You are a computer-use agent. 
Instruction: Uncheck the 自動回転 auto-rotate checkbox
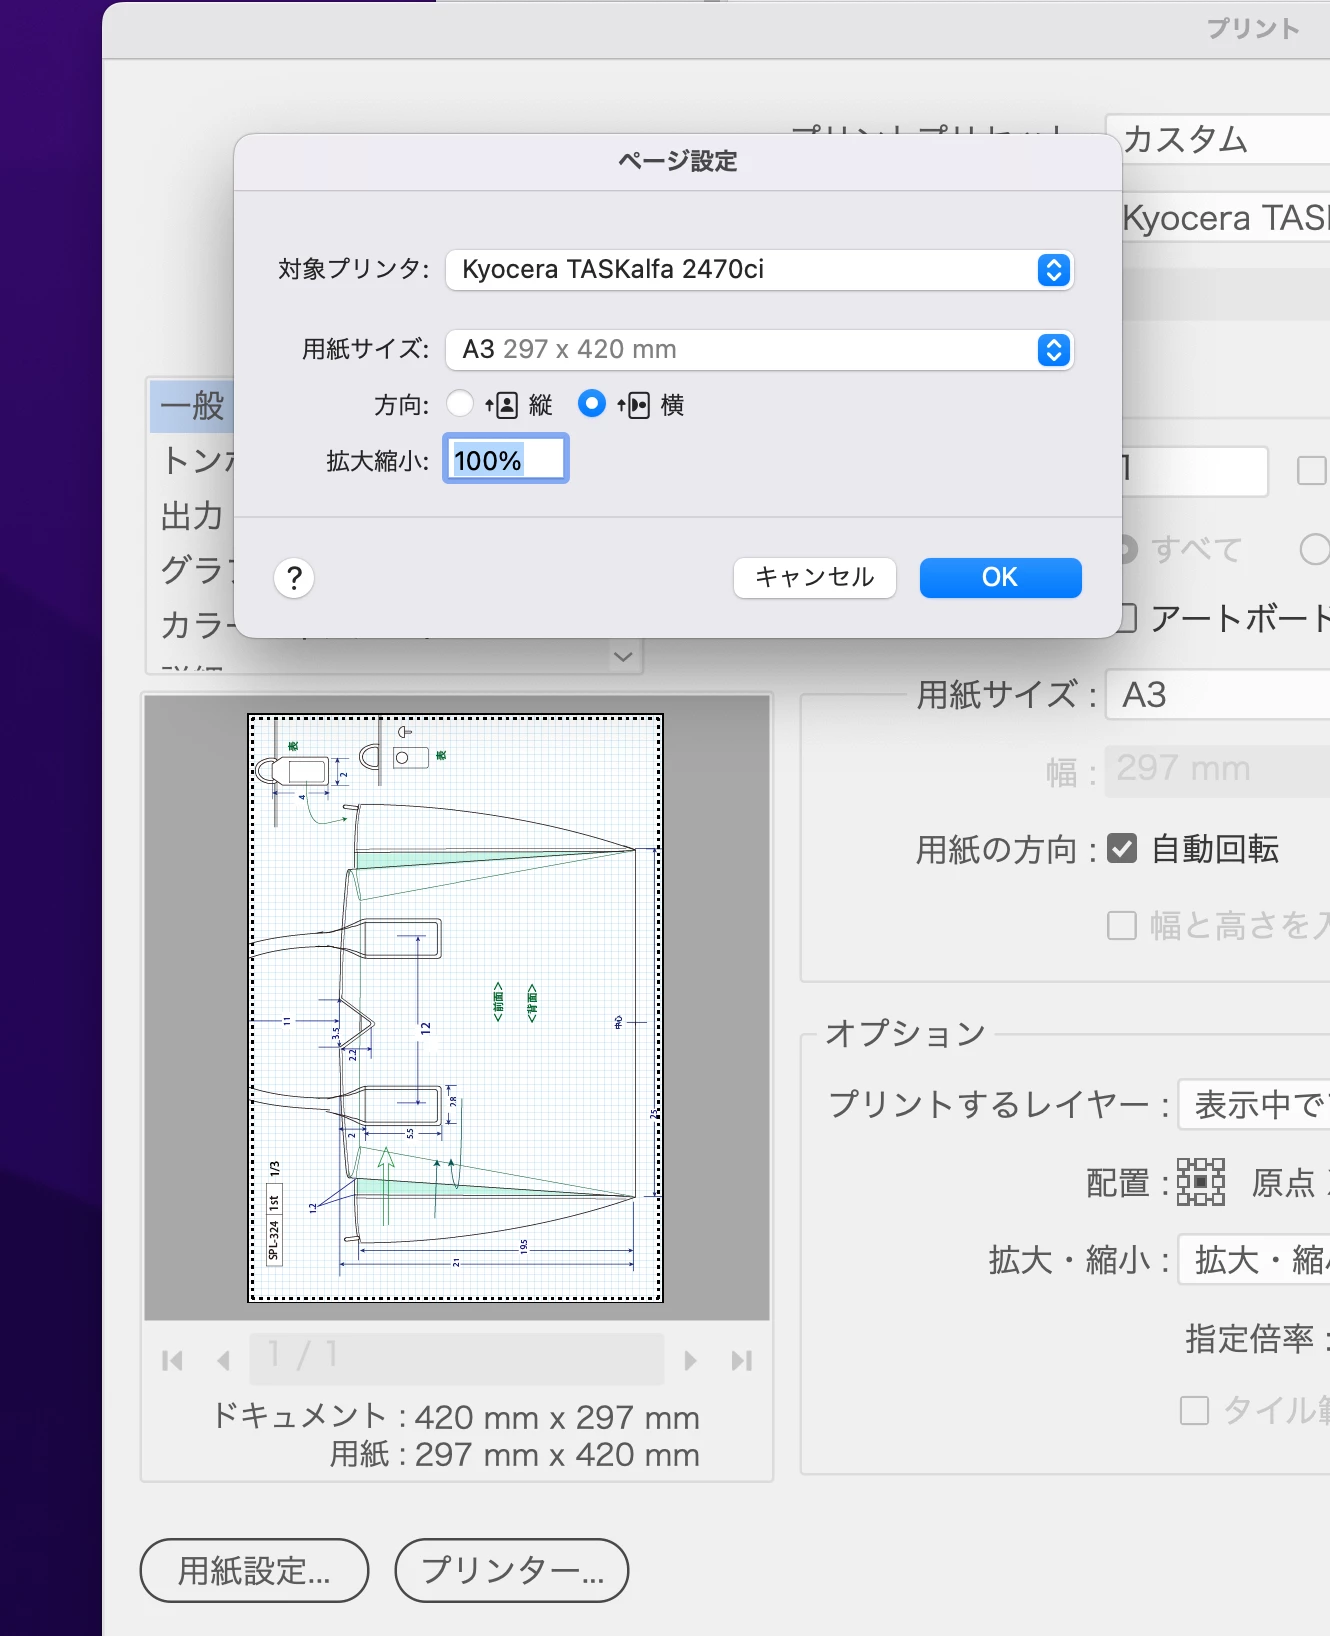coord(1122,849)
